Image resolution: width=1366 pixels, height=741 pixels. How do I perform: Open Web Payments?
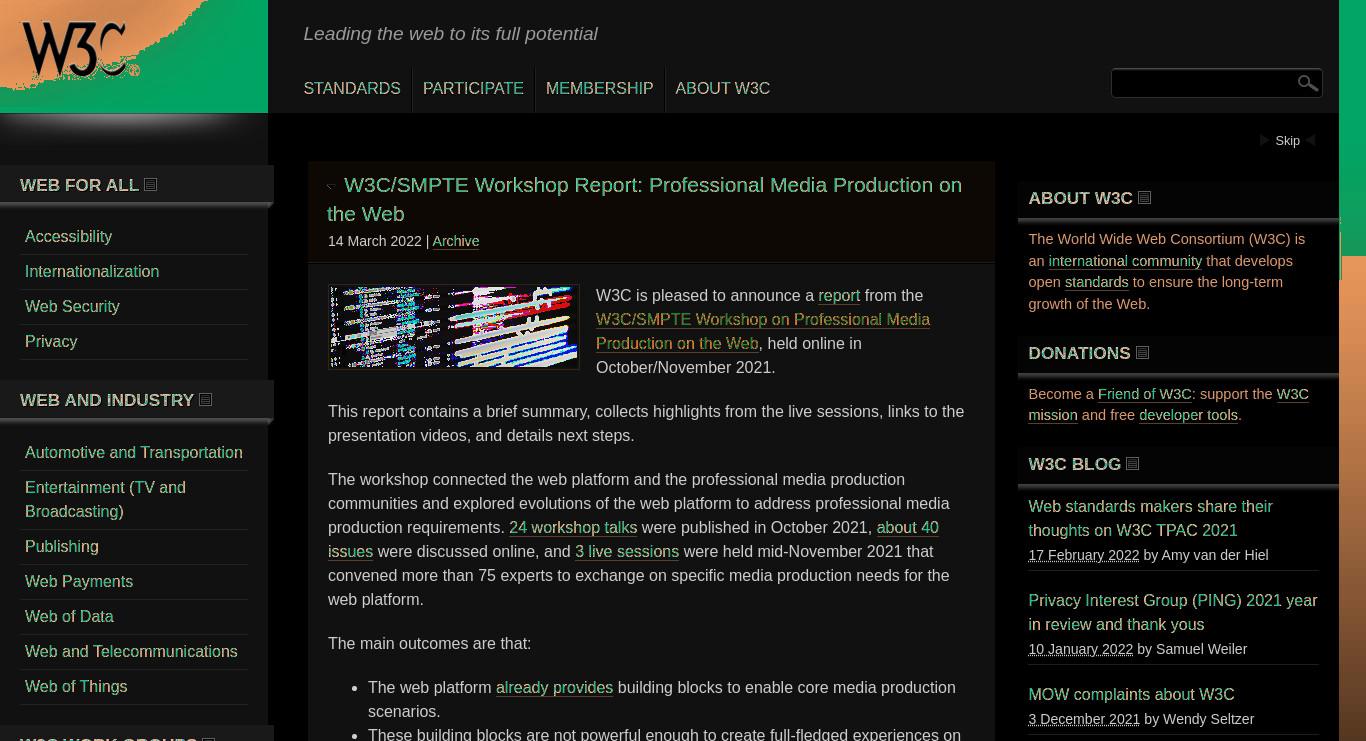pyautogui.click(x=79, y=582)
